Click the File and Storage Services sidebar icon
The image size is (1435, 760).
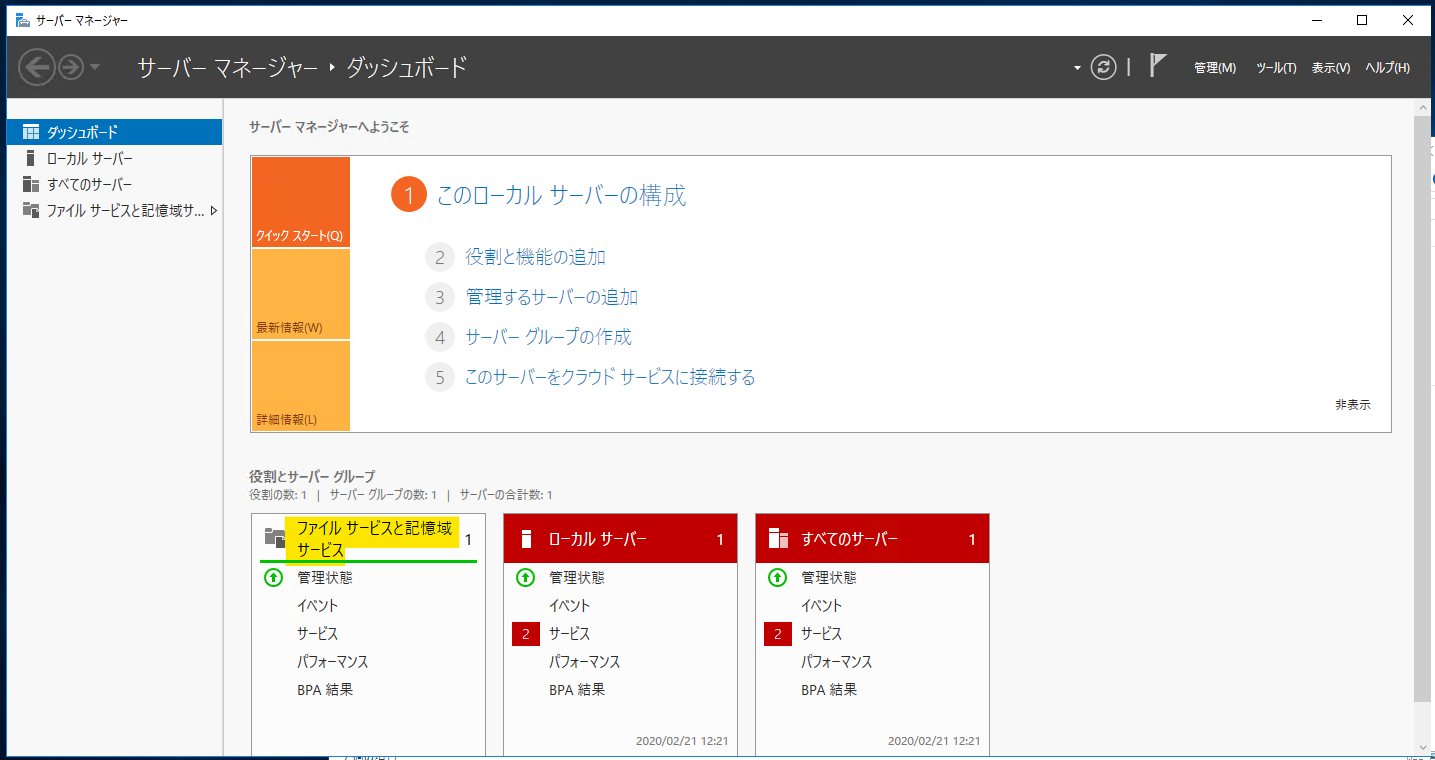30,210
